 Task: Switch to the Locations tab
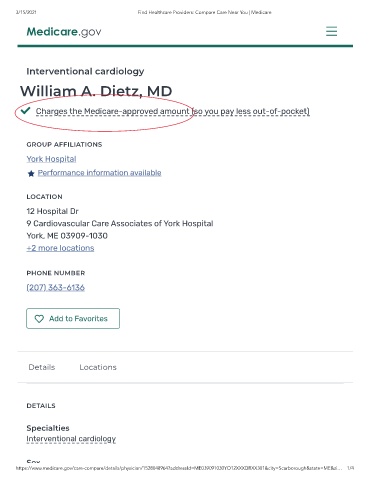[x=98, y=367]
